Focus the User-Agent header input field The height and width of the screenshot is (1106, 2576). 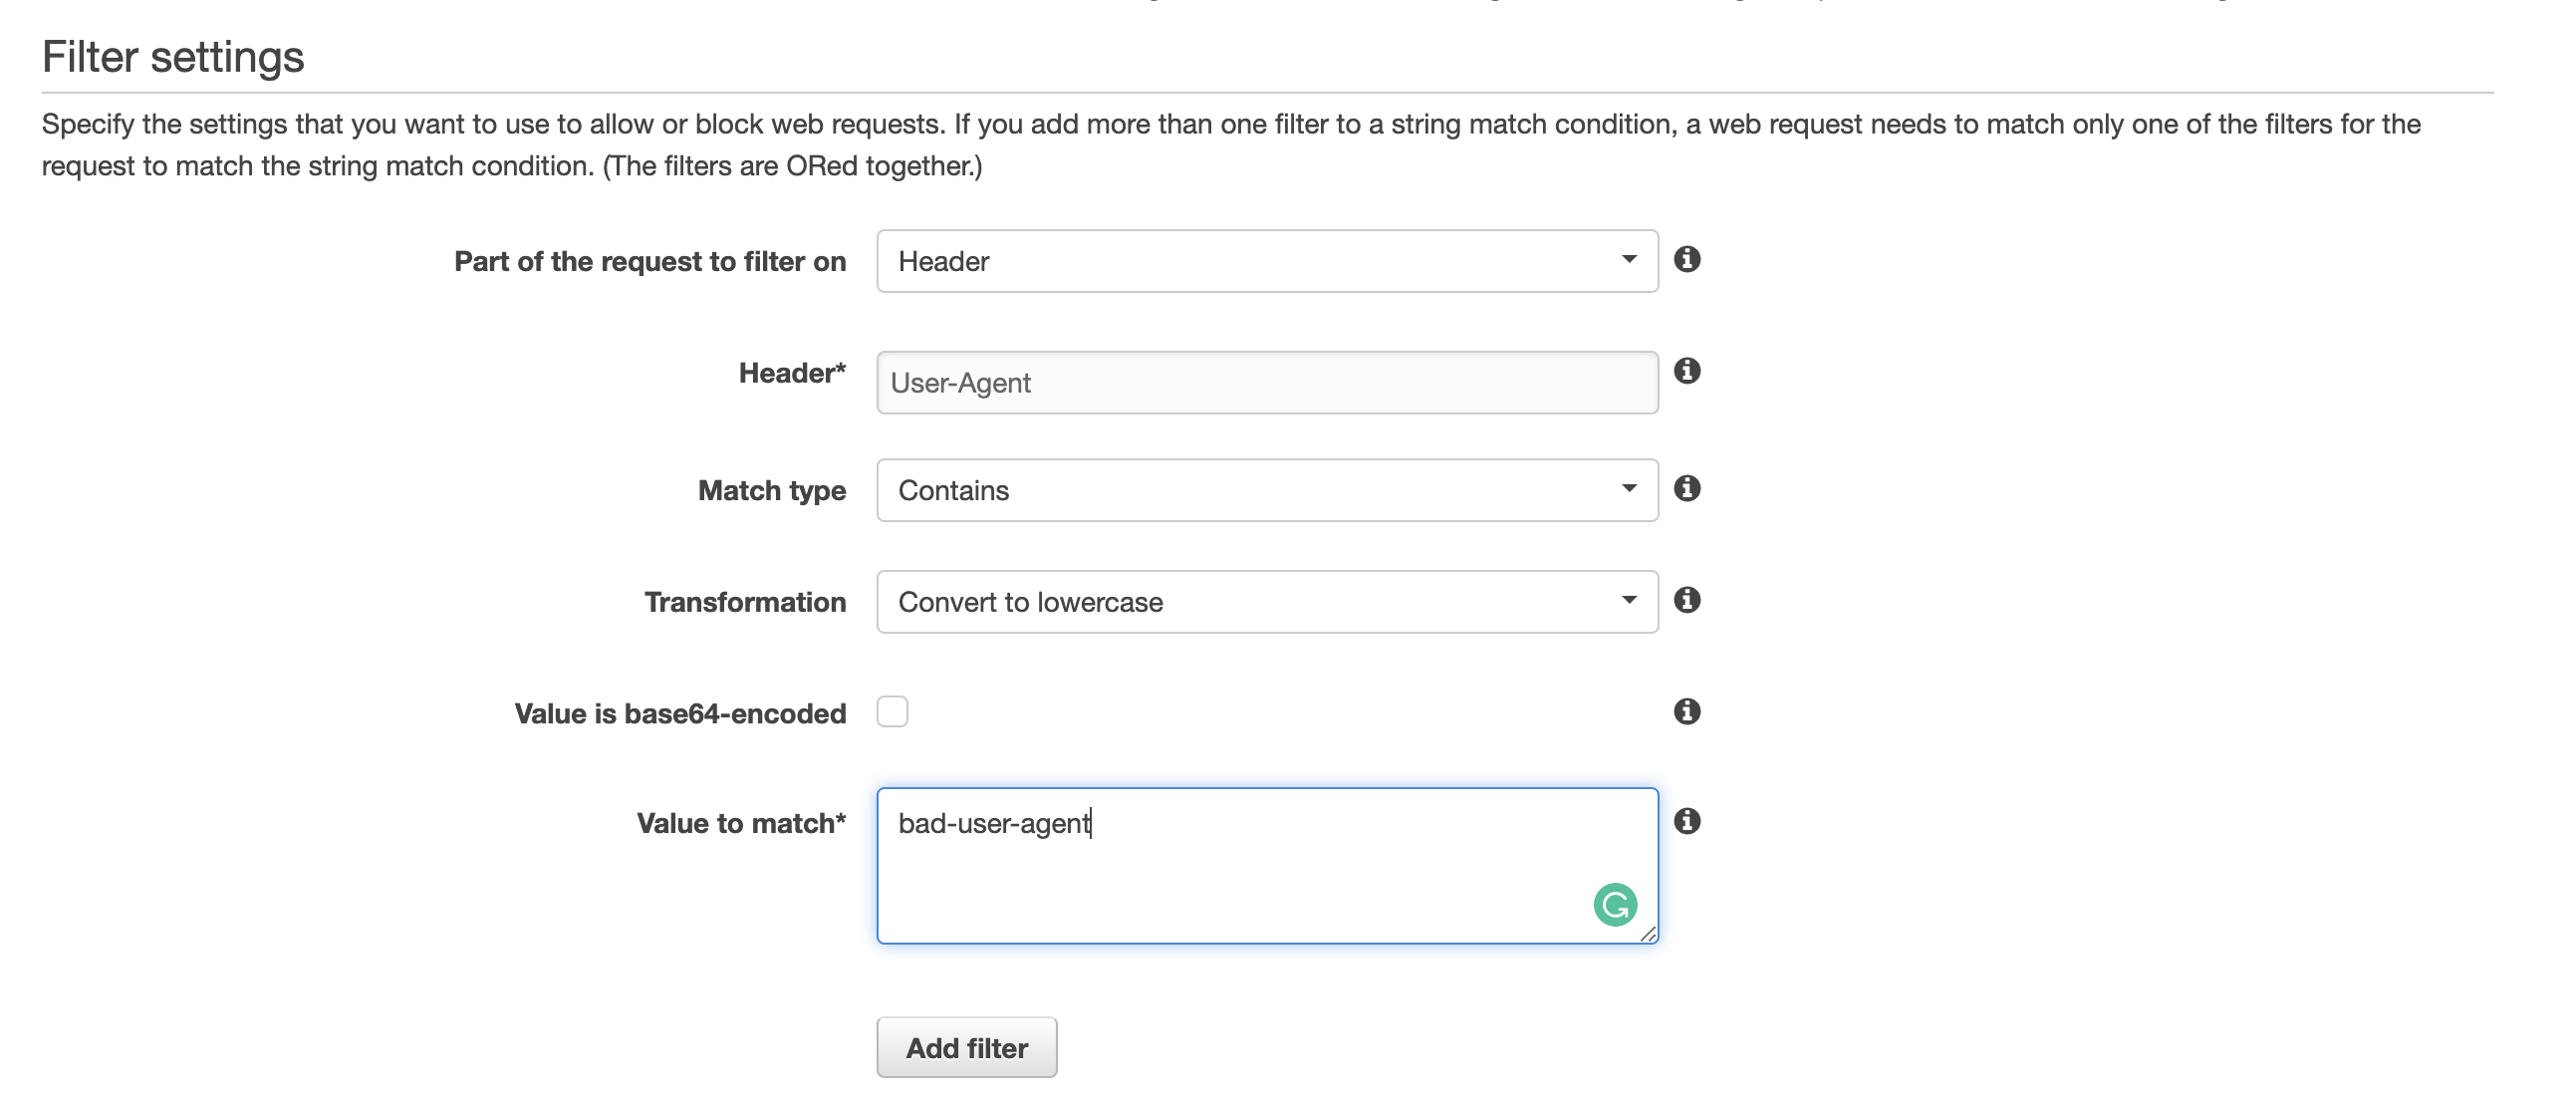click(1267, 383)
